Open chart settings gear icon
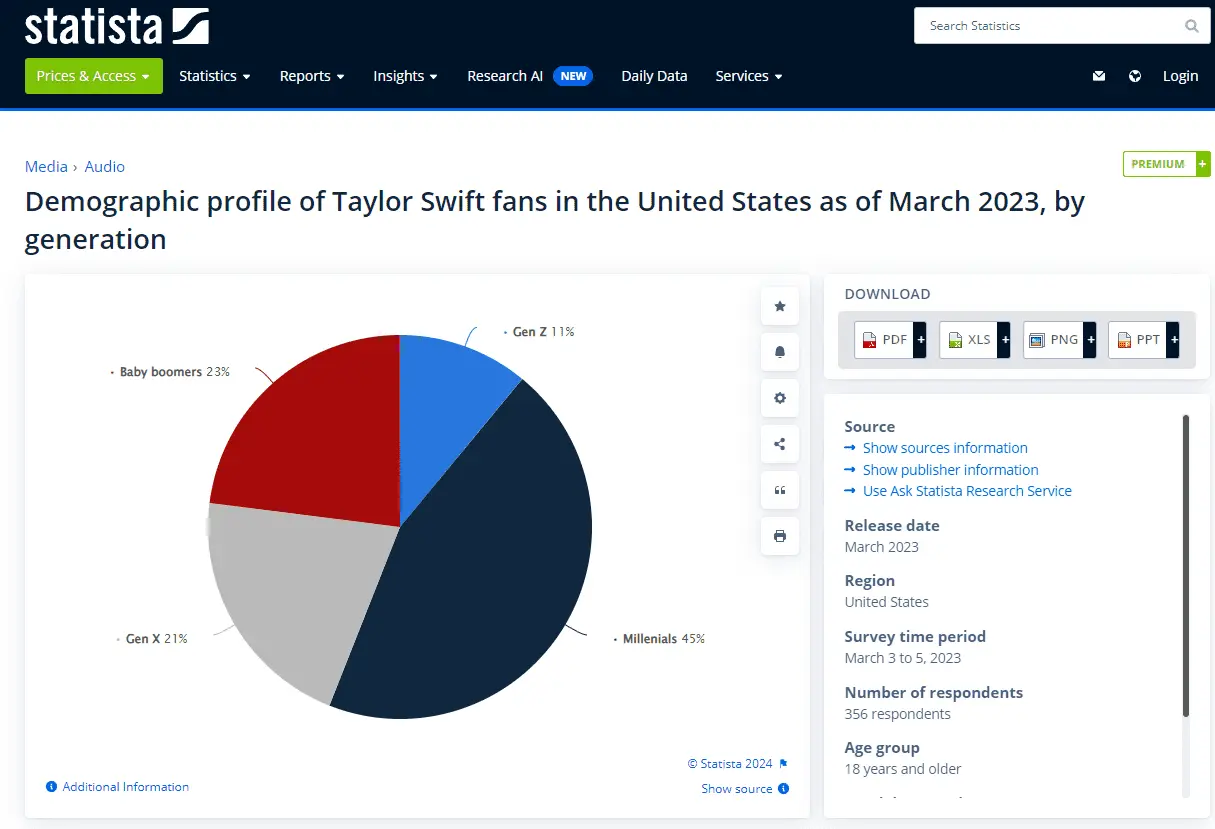Screen dimensions: 1215x829 tap(780, 398)
